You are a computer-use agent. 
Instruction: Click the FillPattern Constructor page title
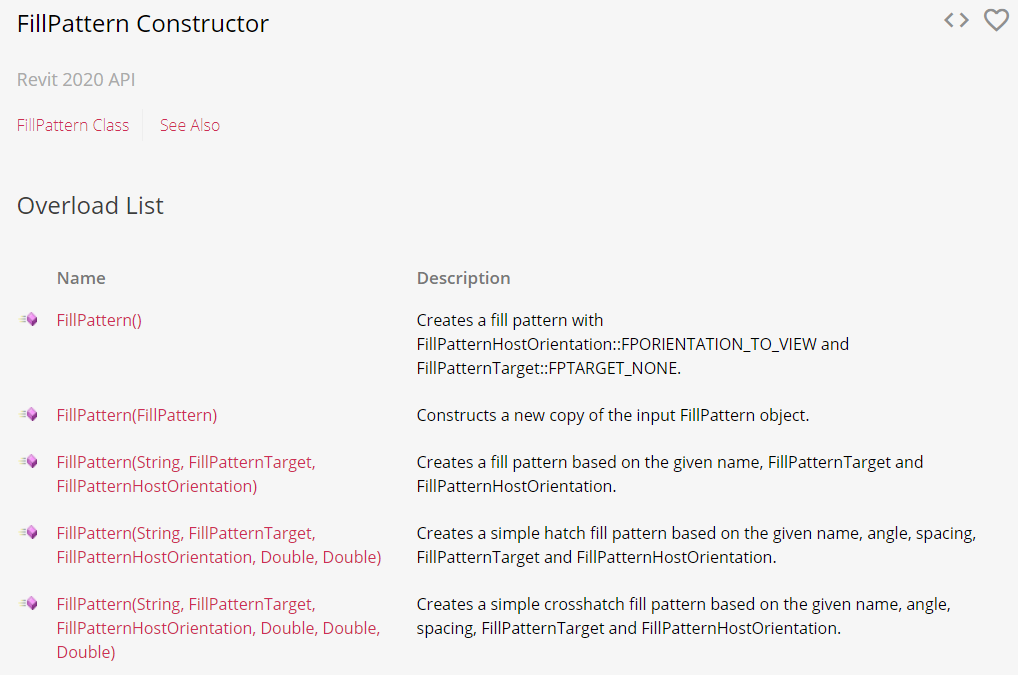[143, 24]
